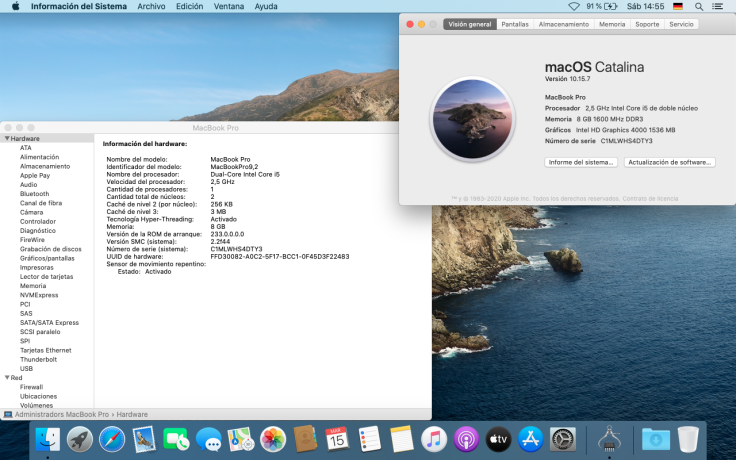Collapse the Red tree section
The image size is (736, 460).
7,377
